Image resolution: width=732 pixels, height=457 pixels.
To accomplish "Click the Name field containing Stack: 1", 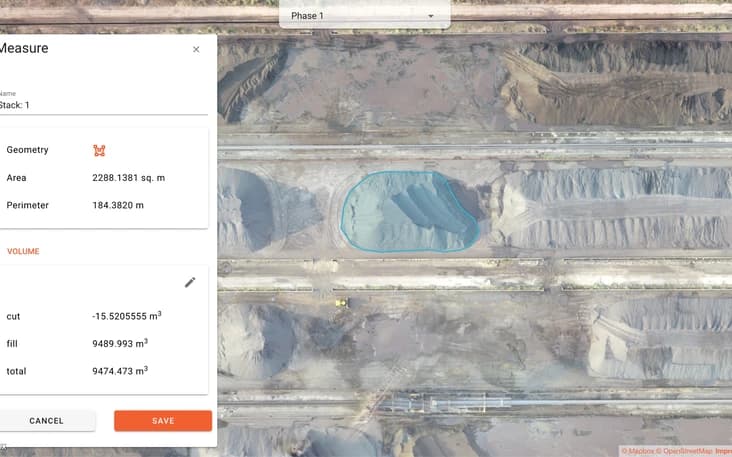I will point(100,105).
